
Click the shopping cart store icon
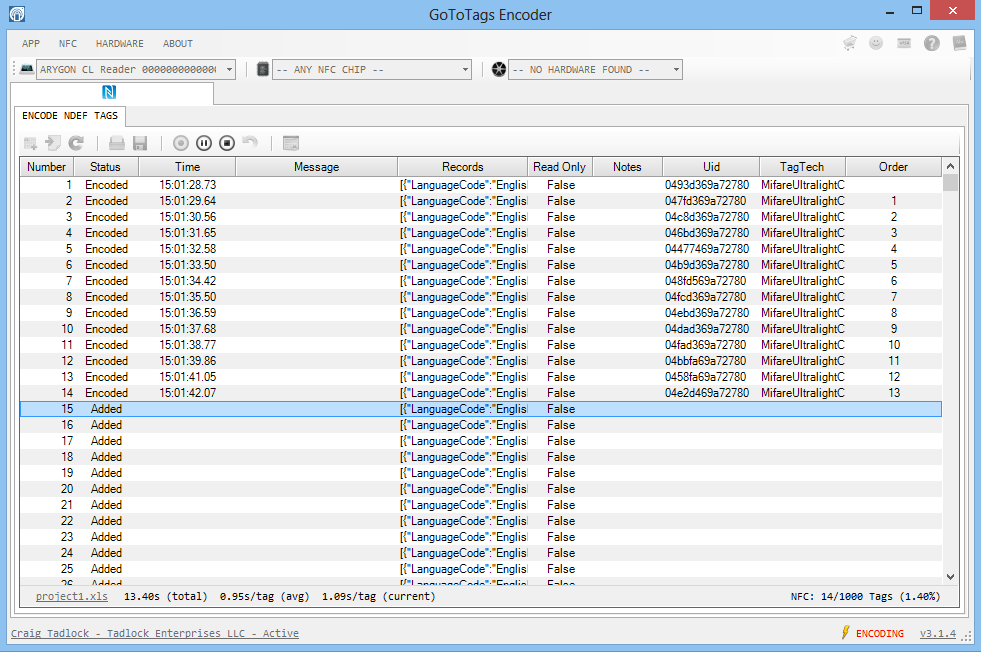click(x=850, y=43)
